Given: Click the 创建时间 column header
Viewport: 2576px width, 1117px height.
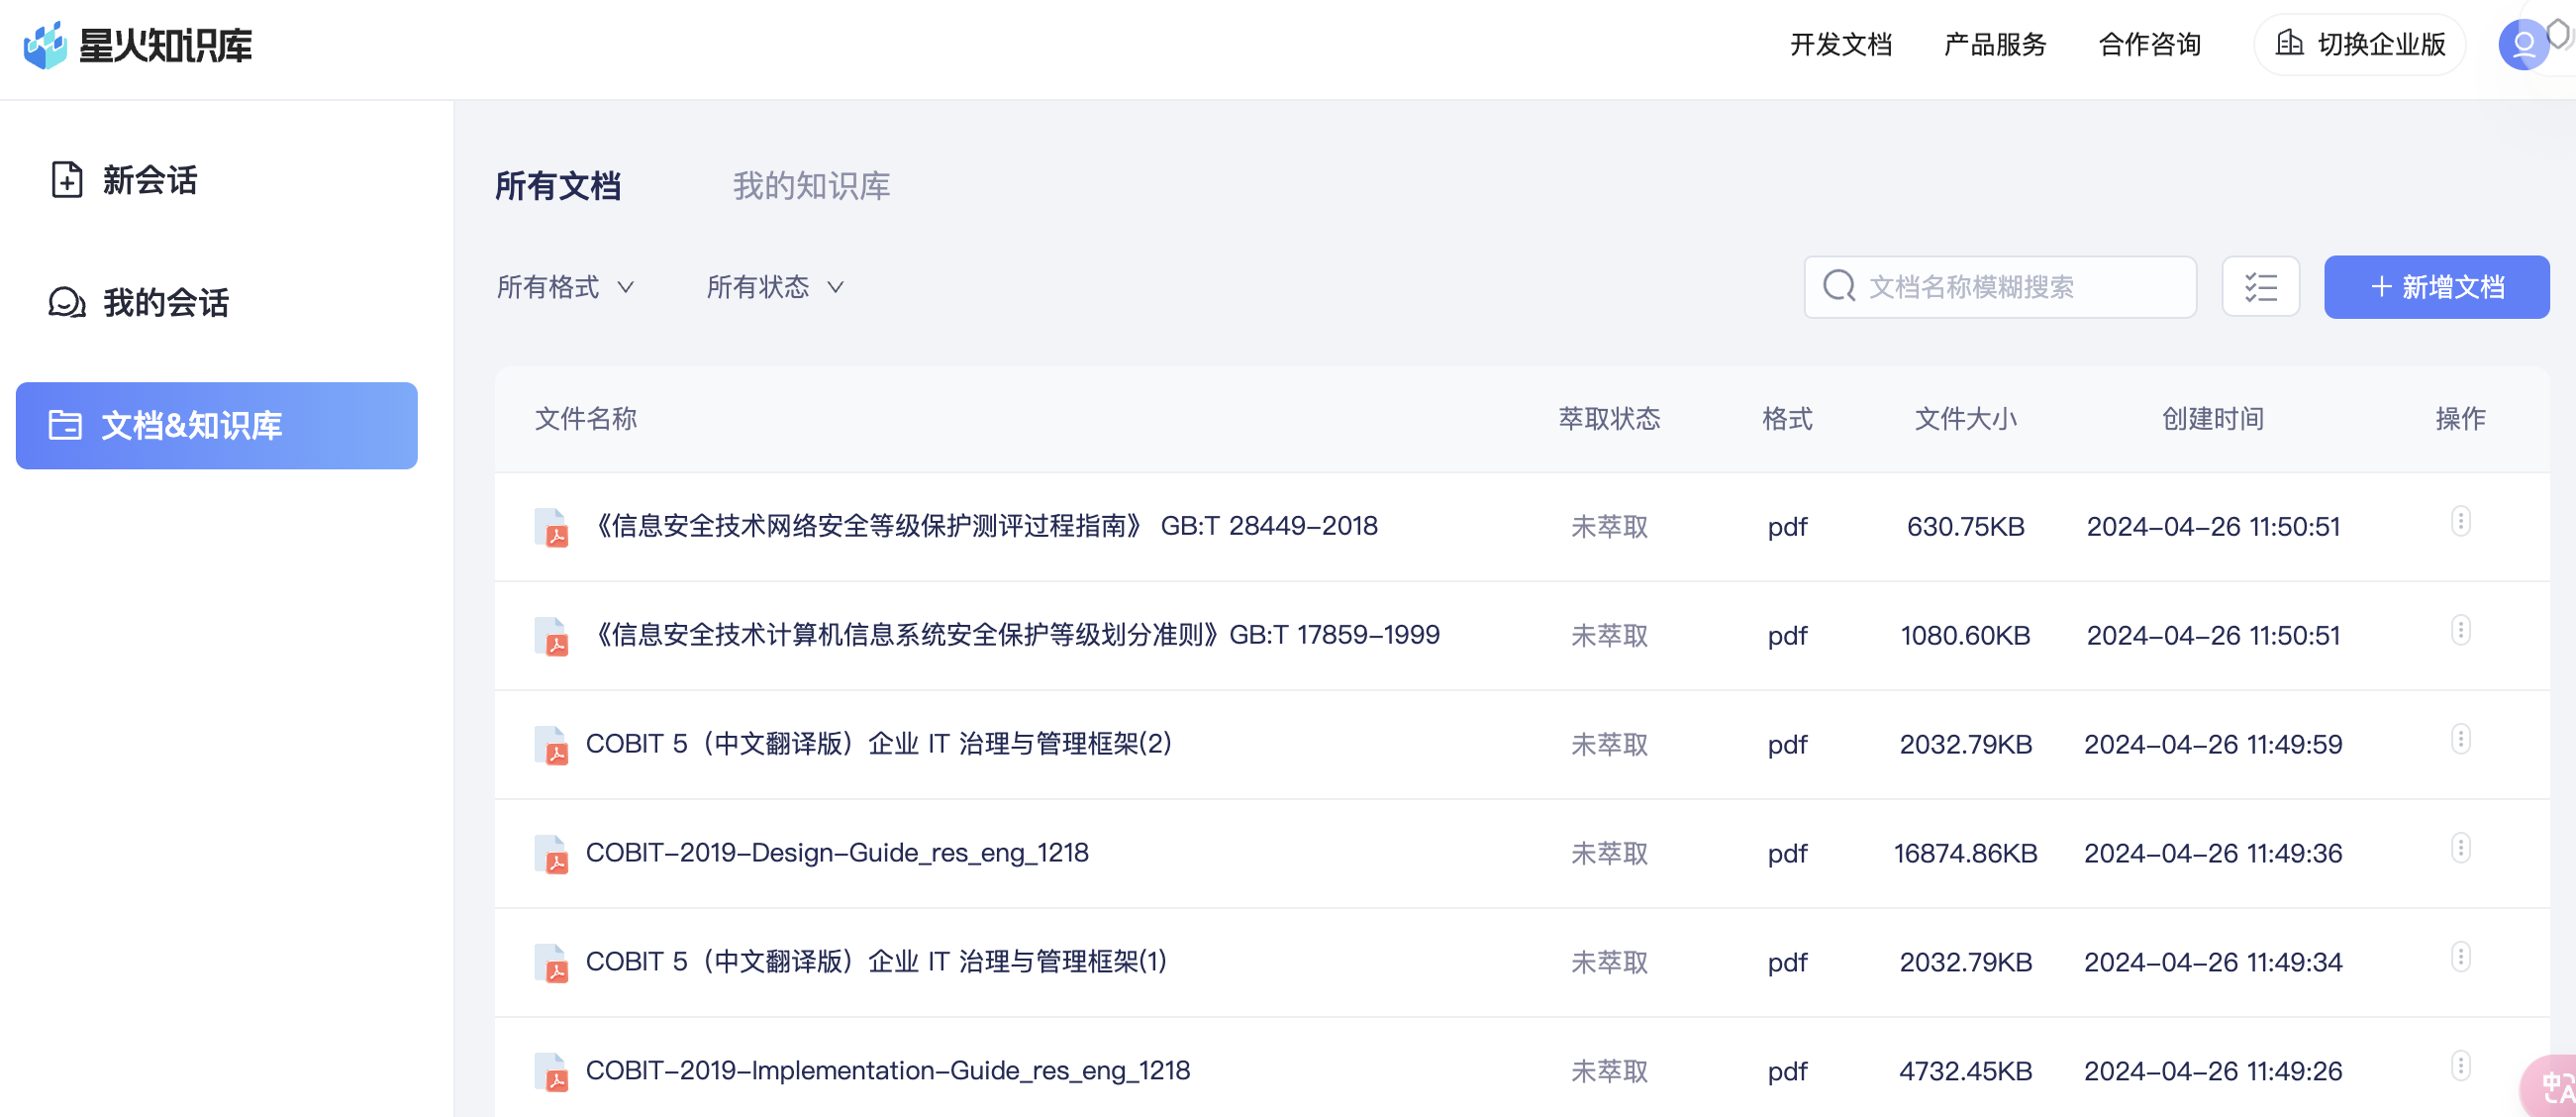Looking at the screenshot, I should tap(2213, 419).
